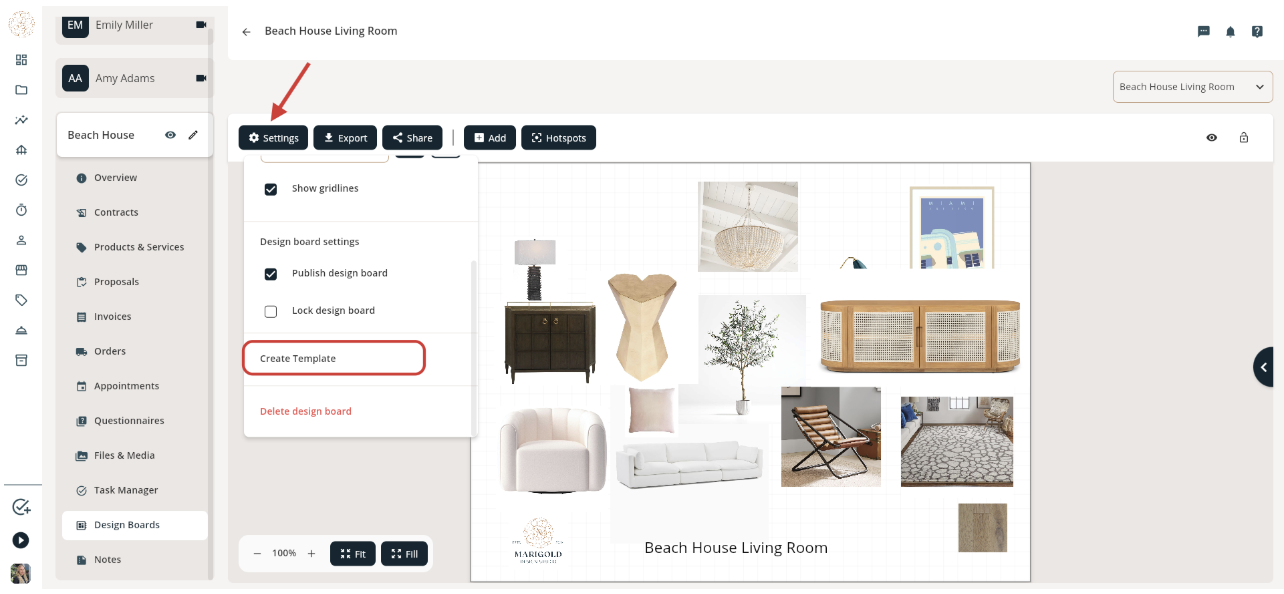1284x594 pixels.
Task: Toggle Beach House project visibility eye
Action: point(171,135)
